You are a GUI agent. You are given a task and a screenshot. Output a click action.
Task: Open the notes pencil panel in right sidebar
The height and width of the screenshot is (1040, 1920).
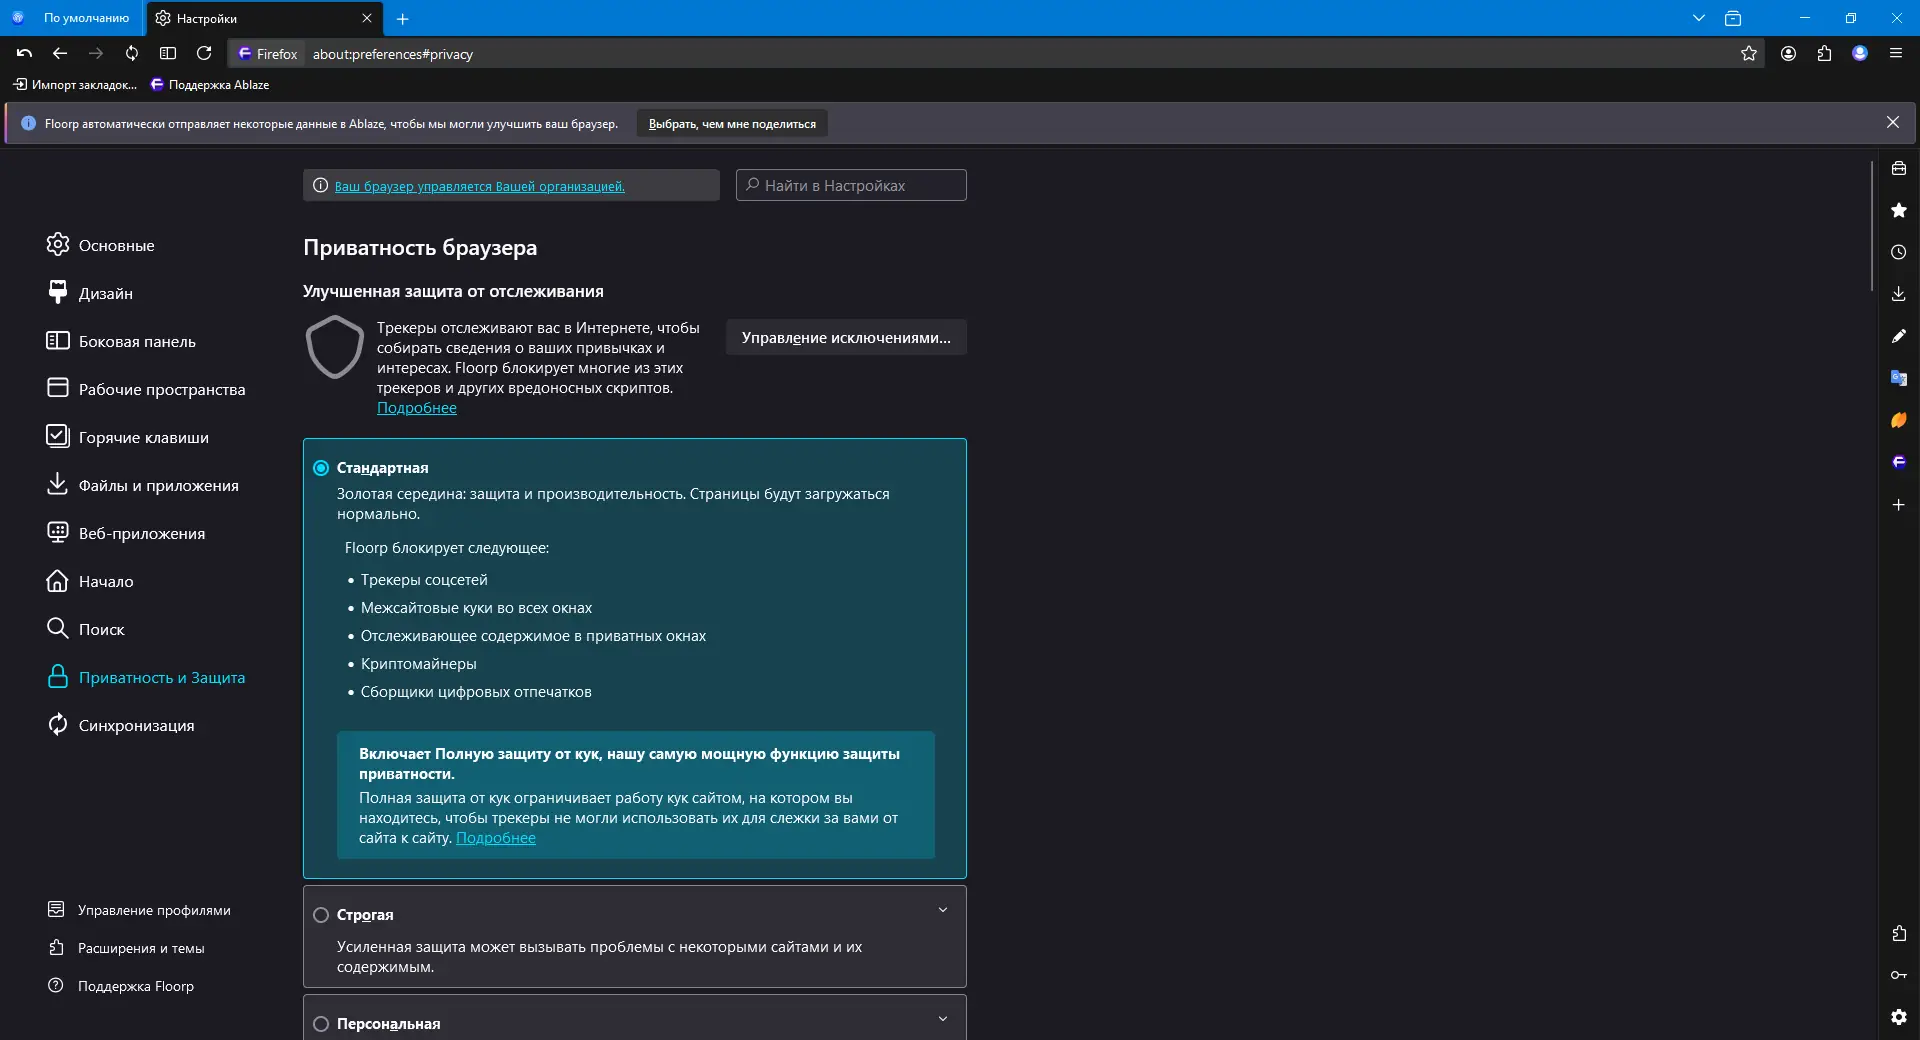pyautogui.click(x=1899, y=337)
